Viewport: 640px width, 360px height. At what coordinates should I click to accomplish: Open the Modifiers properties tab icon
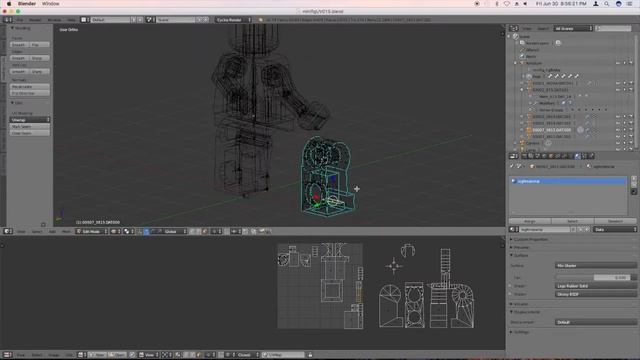[564, 156]
